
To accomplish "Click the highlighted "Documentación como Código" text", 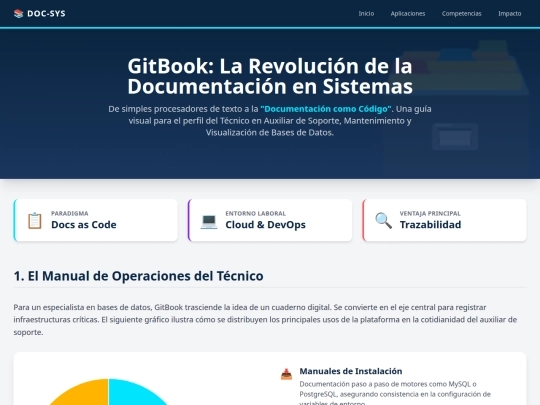I will pos(326,109).
